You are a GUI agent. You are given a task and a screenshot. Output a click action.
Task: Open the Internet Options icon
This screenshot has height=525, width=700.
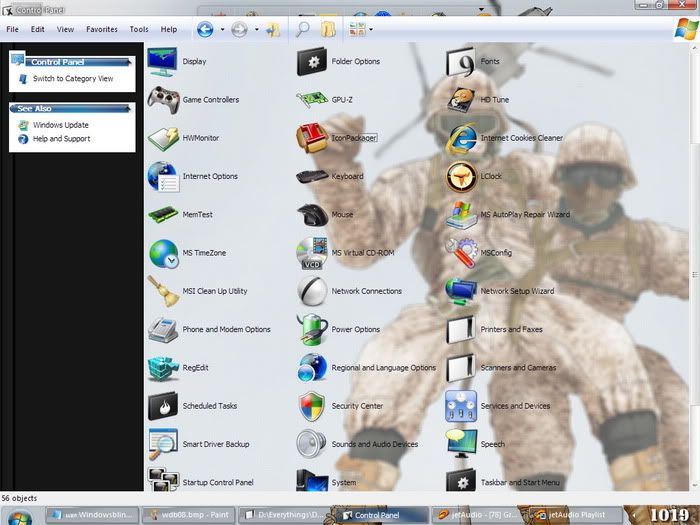[163, 176]
